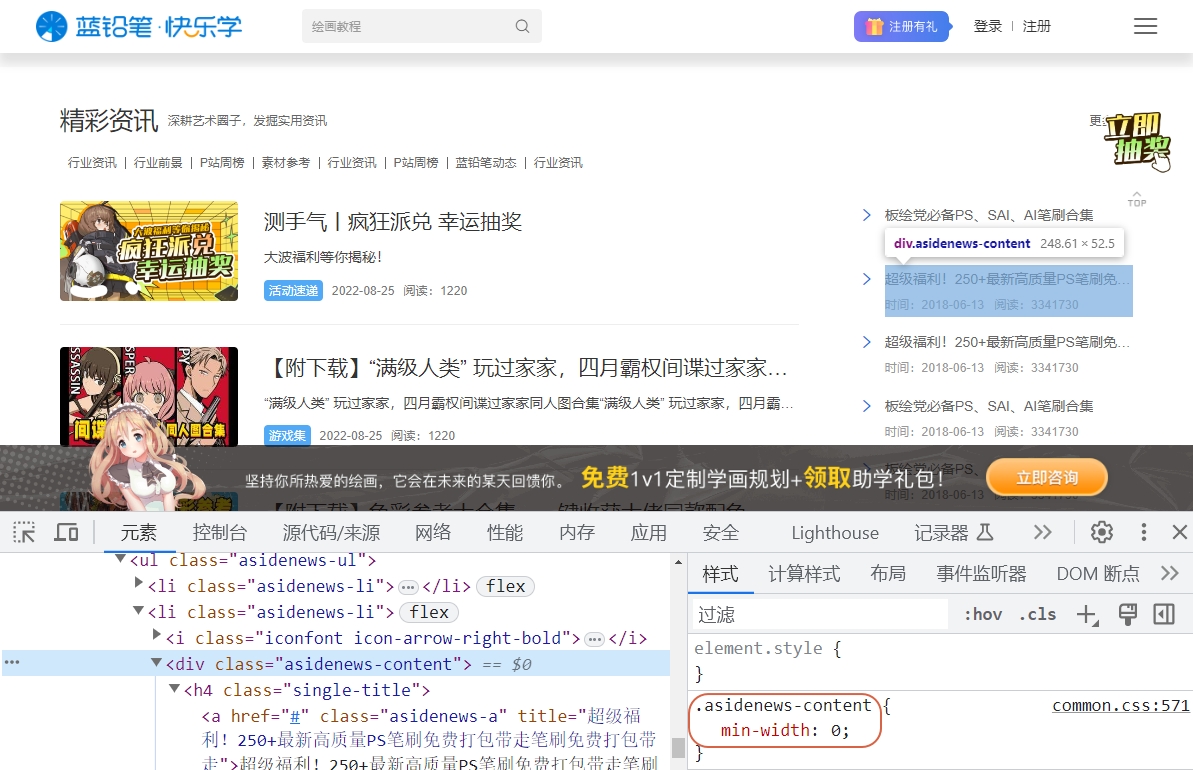Screen dimensions: 1193x770
Task: Toggle the flex badge on expanded asidenews-li
Action: 429,612
